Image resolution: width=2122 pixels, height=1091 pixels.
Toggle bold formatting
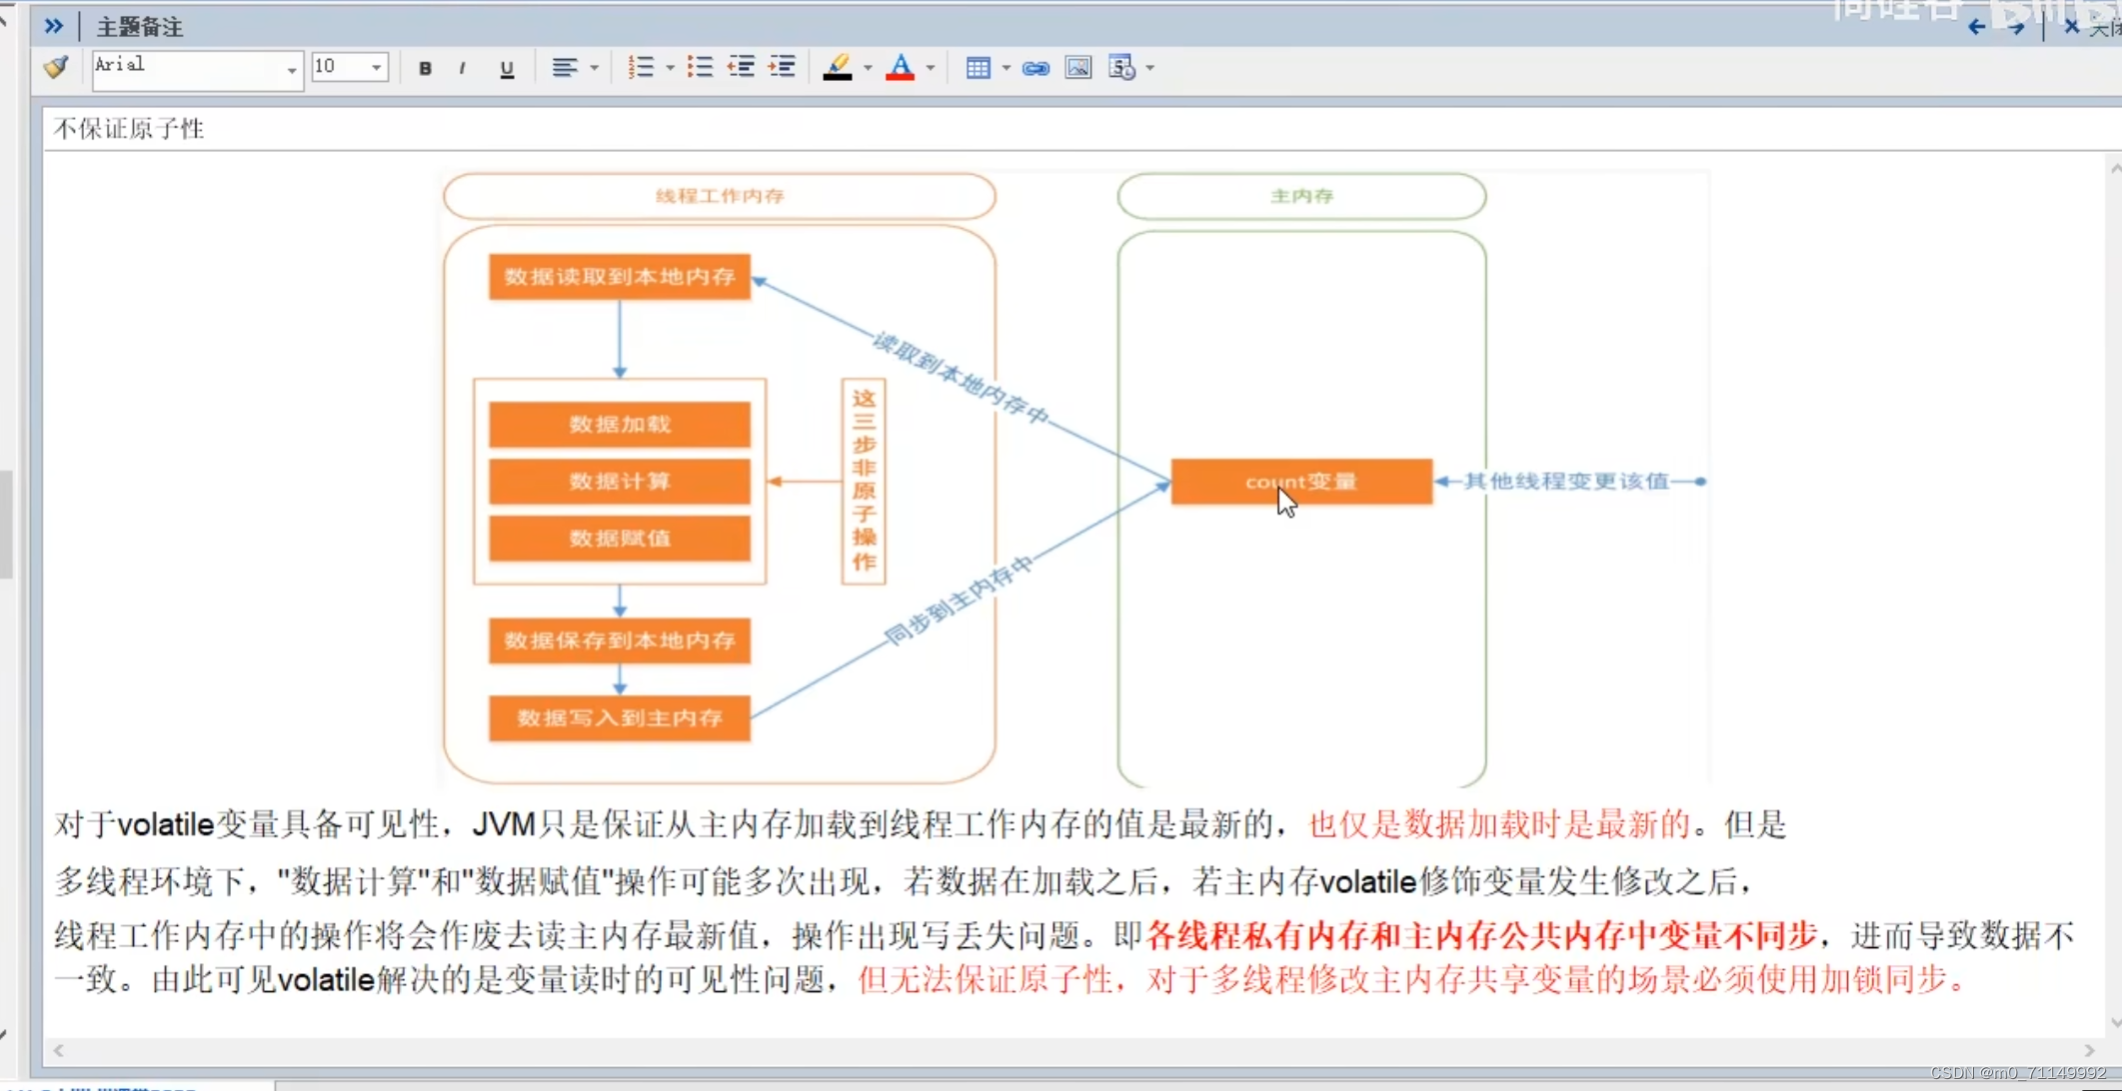tap(425, 68)
